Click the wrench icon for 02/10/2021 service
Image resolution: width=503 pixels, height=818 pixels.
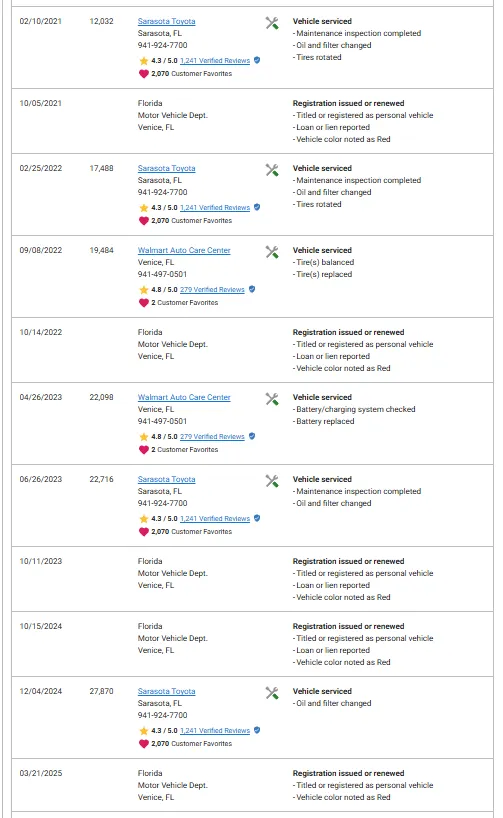coord(272,23)
